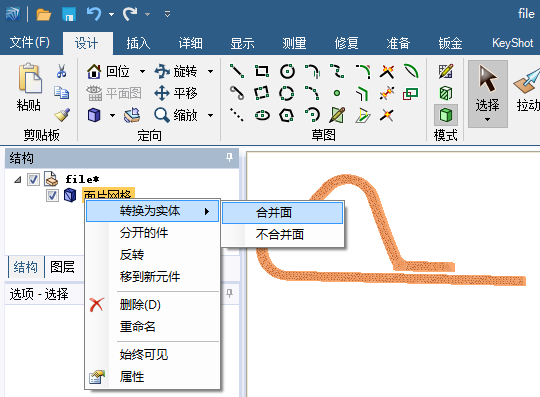The height and width of the screenshot is (397, 540).
Task: Select the three-point circle tool
Action: click(x=287, y=93)
